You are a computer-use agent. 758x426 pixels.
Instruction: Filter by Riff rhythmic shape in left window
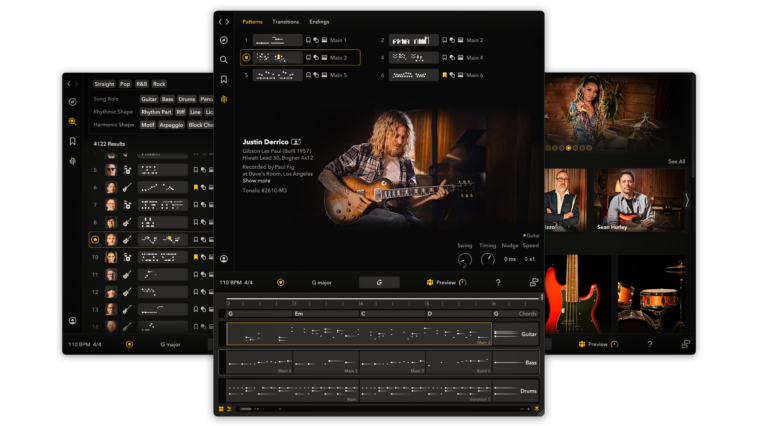pyautogui.click(x=180, y=112)
